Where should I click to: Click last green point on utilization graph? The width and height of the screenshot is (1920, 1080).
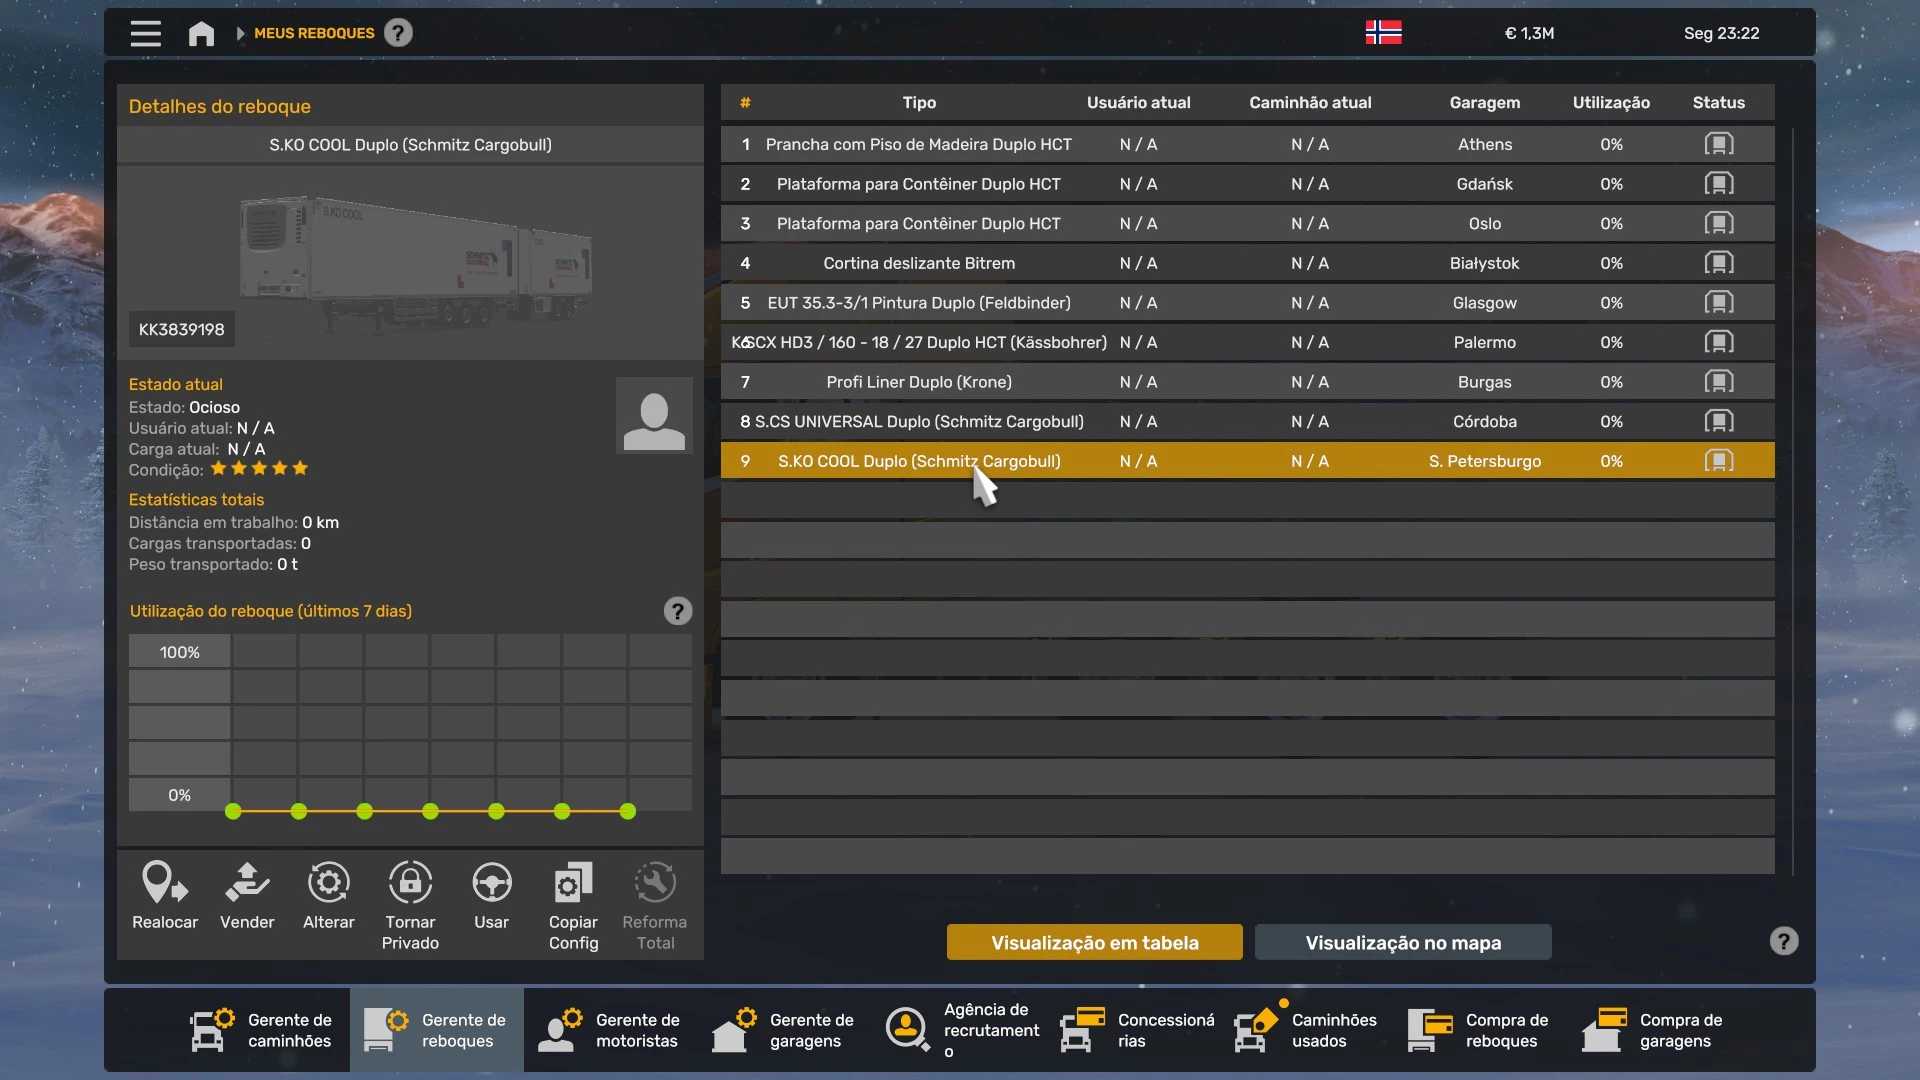(x=628, y=812)
